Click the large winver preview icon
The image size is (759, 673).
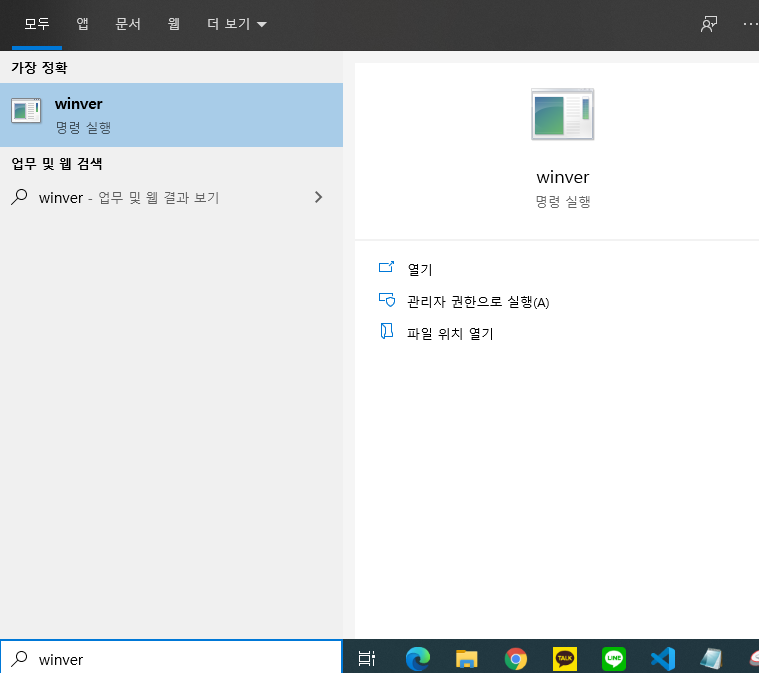(562, 114)
